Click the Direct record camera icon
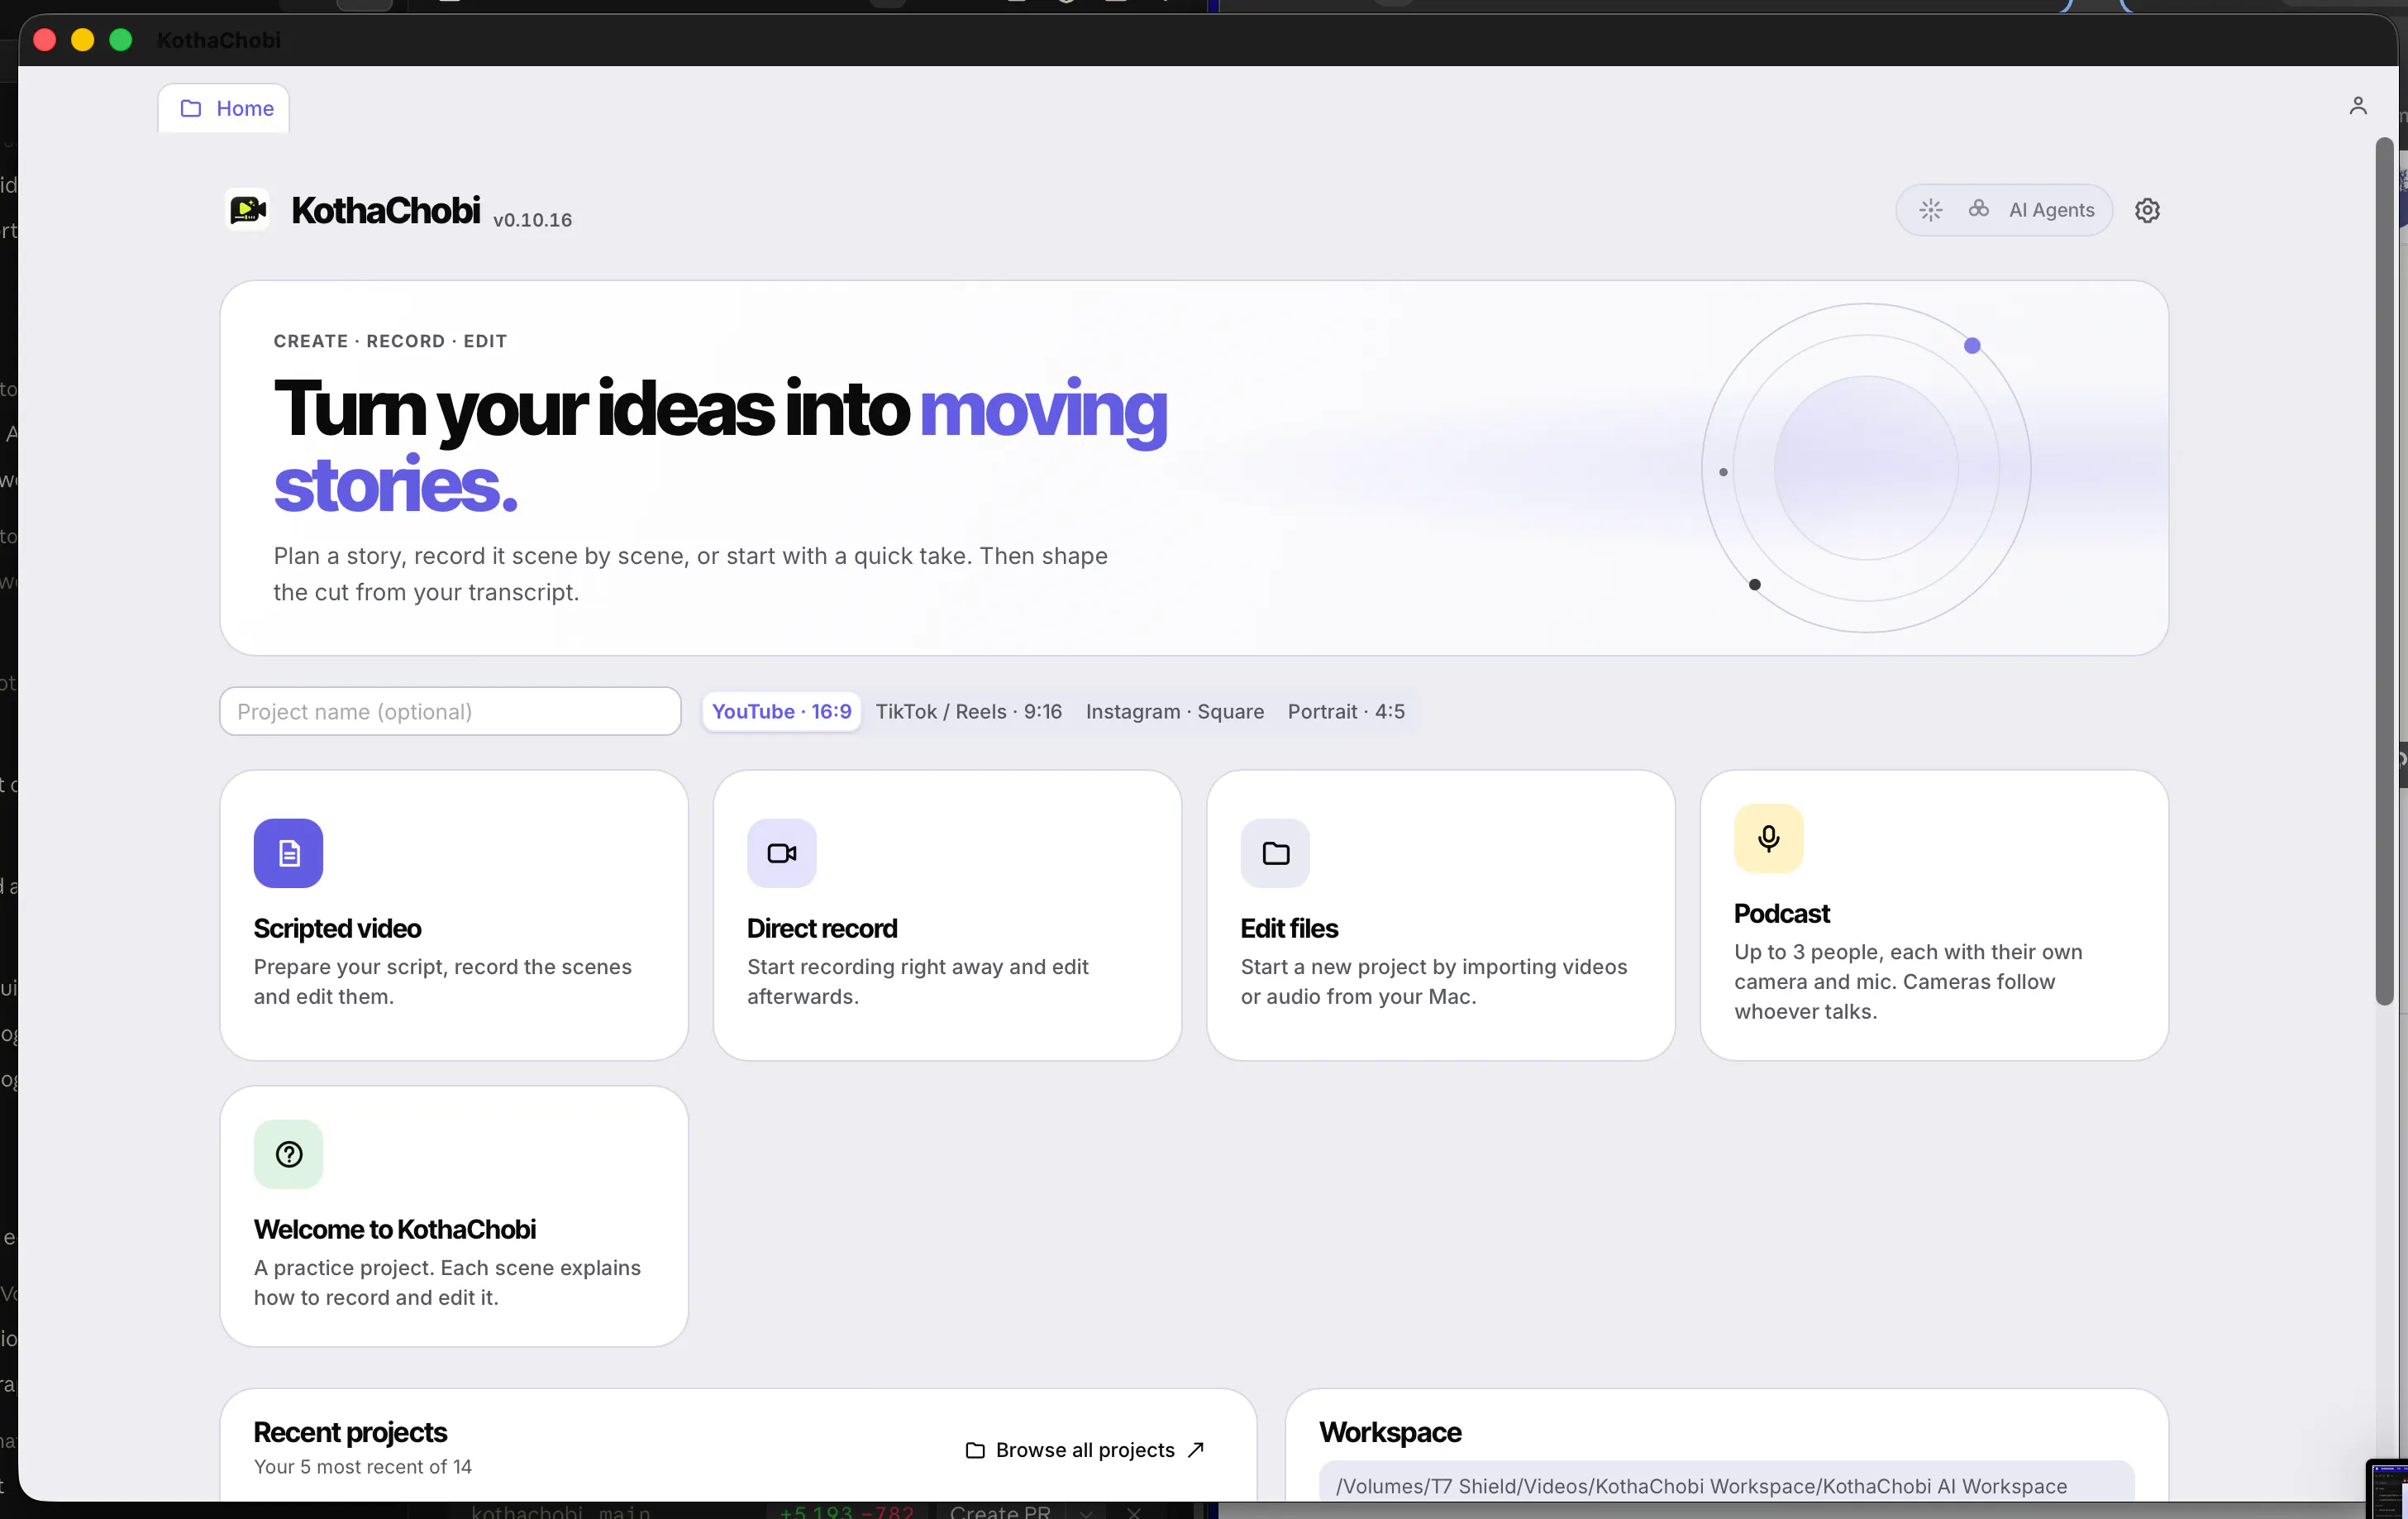The width and height of the screenshot is (2408, 1519). (781, 853)
